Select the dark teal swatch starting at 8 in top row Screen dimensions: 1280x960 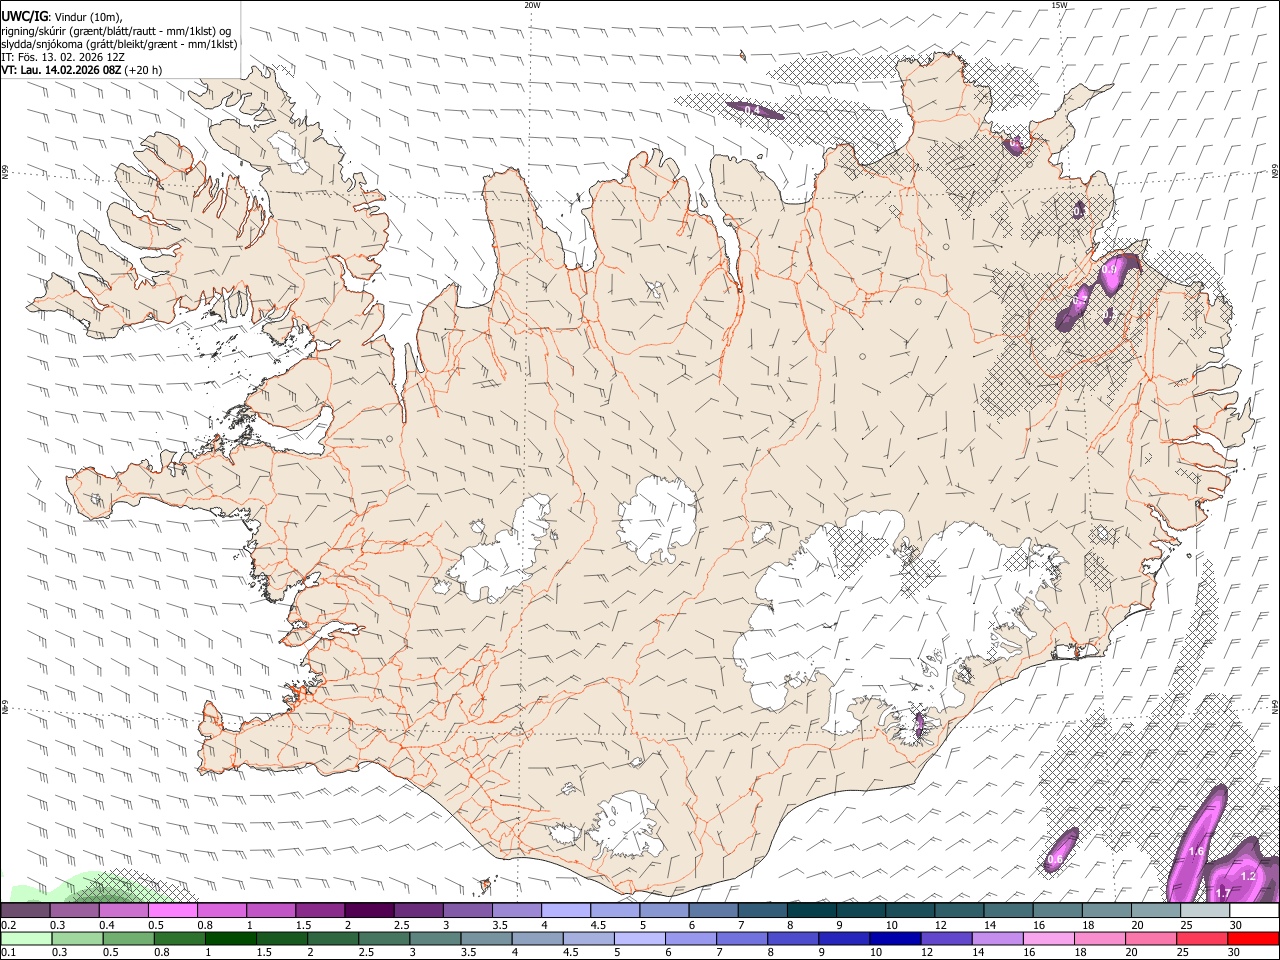[x=812, y=910]
